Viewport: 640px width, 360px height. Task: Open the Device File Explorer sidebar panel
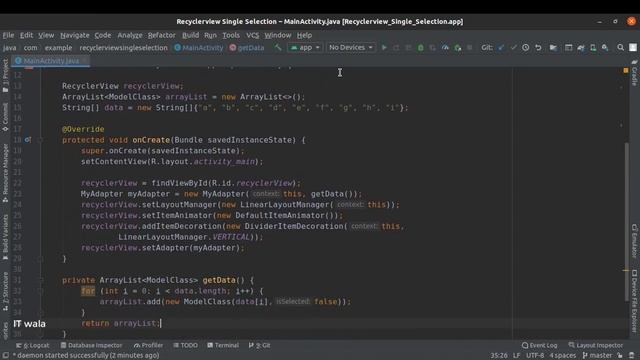pyautogui.click(x=634, y=301)
